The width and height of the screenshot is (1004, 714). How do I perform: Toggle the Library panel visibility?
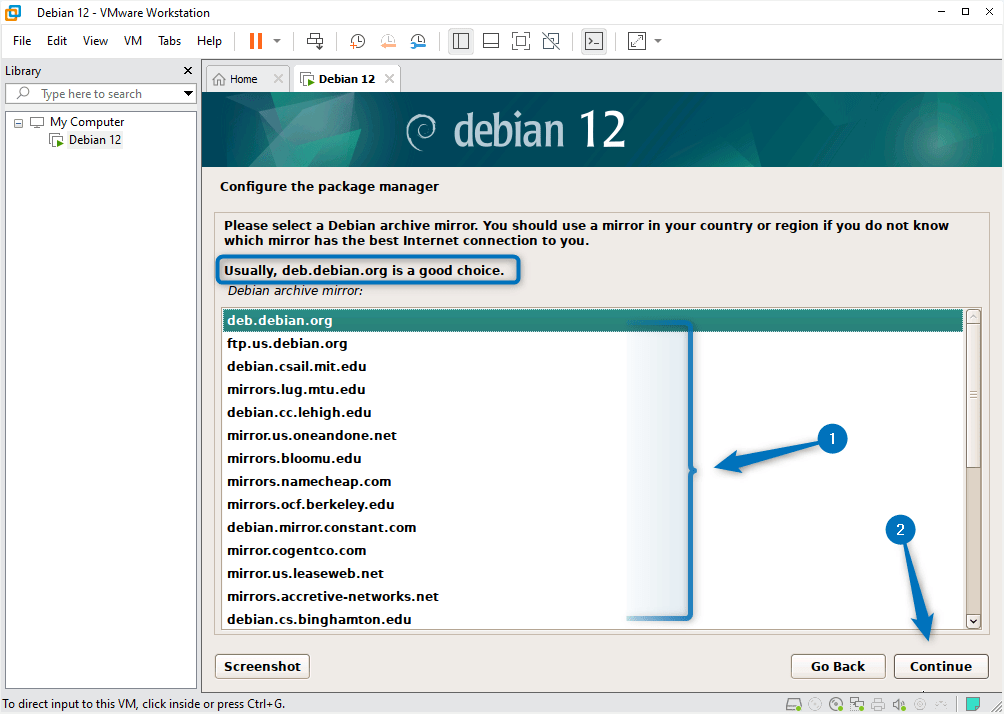coord(461,41)
